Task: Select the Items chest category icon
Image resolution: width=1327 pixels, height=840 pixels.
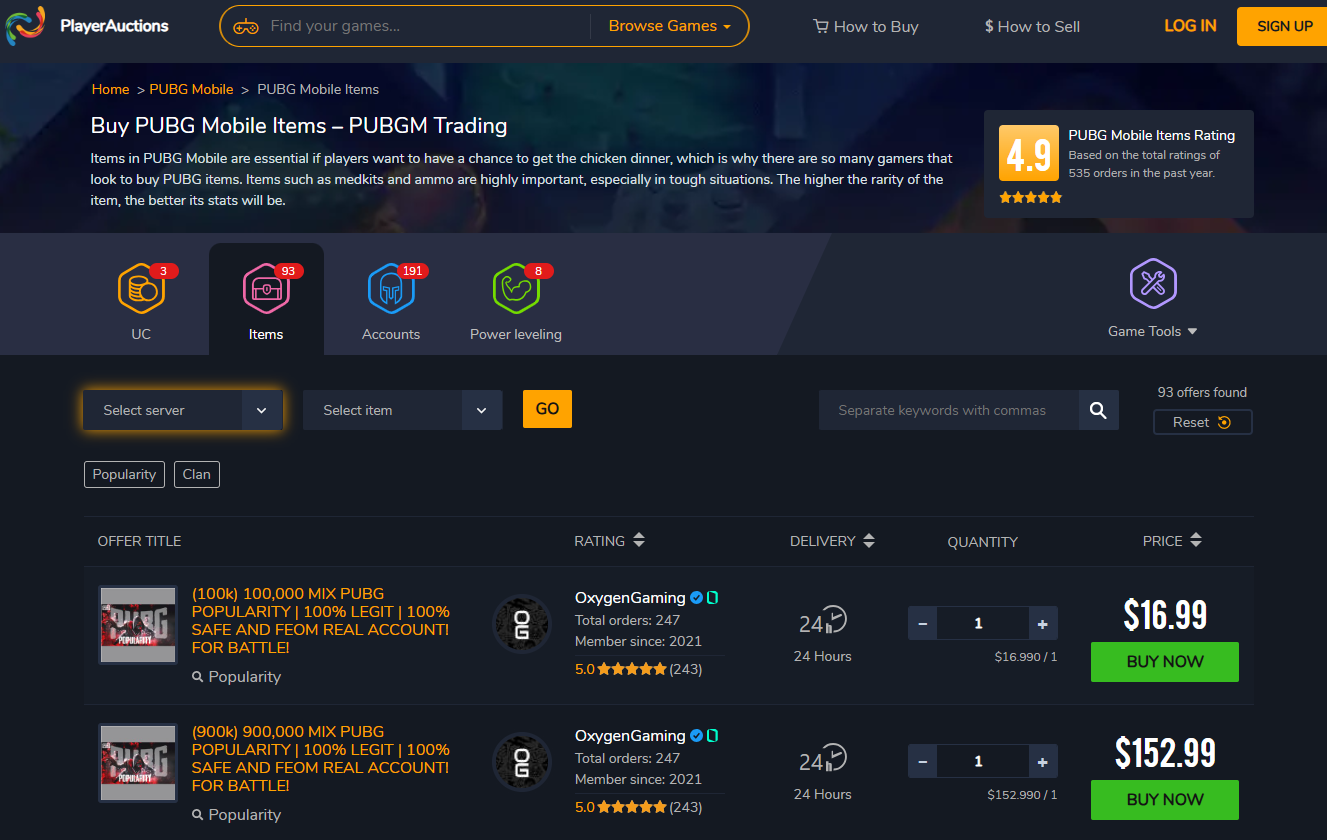Action: pyautogui.click(x=266, y=288)
